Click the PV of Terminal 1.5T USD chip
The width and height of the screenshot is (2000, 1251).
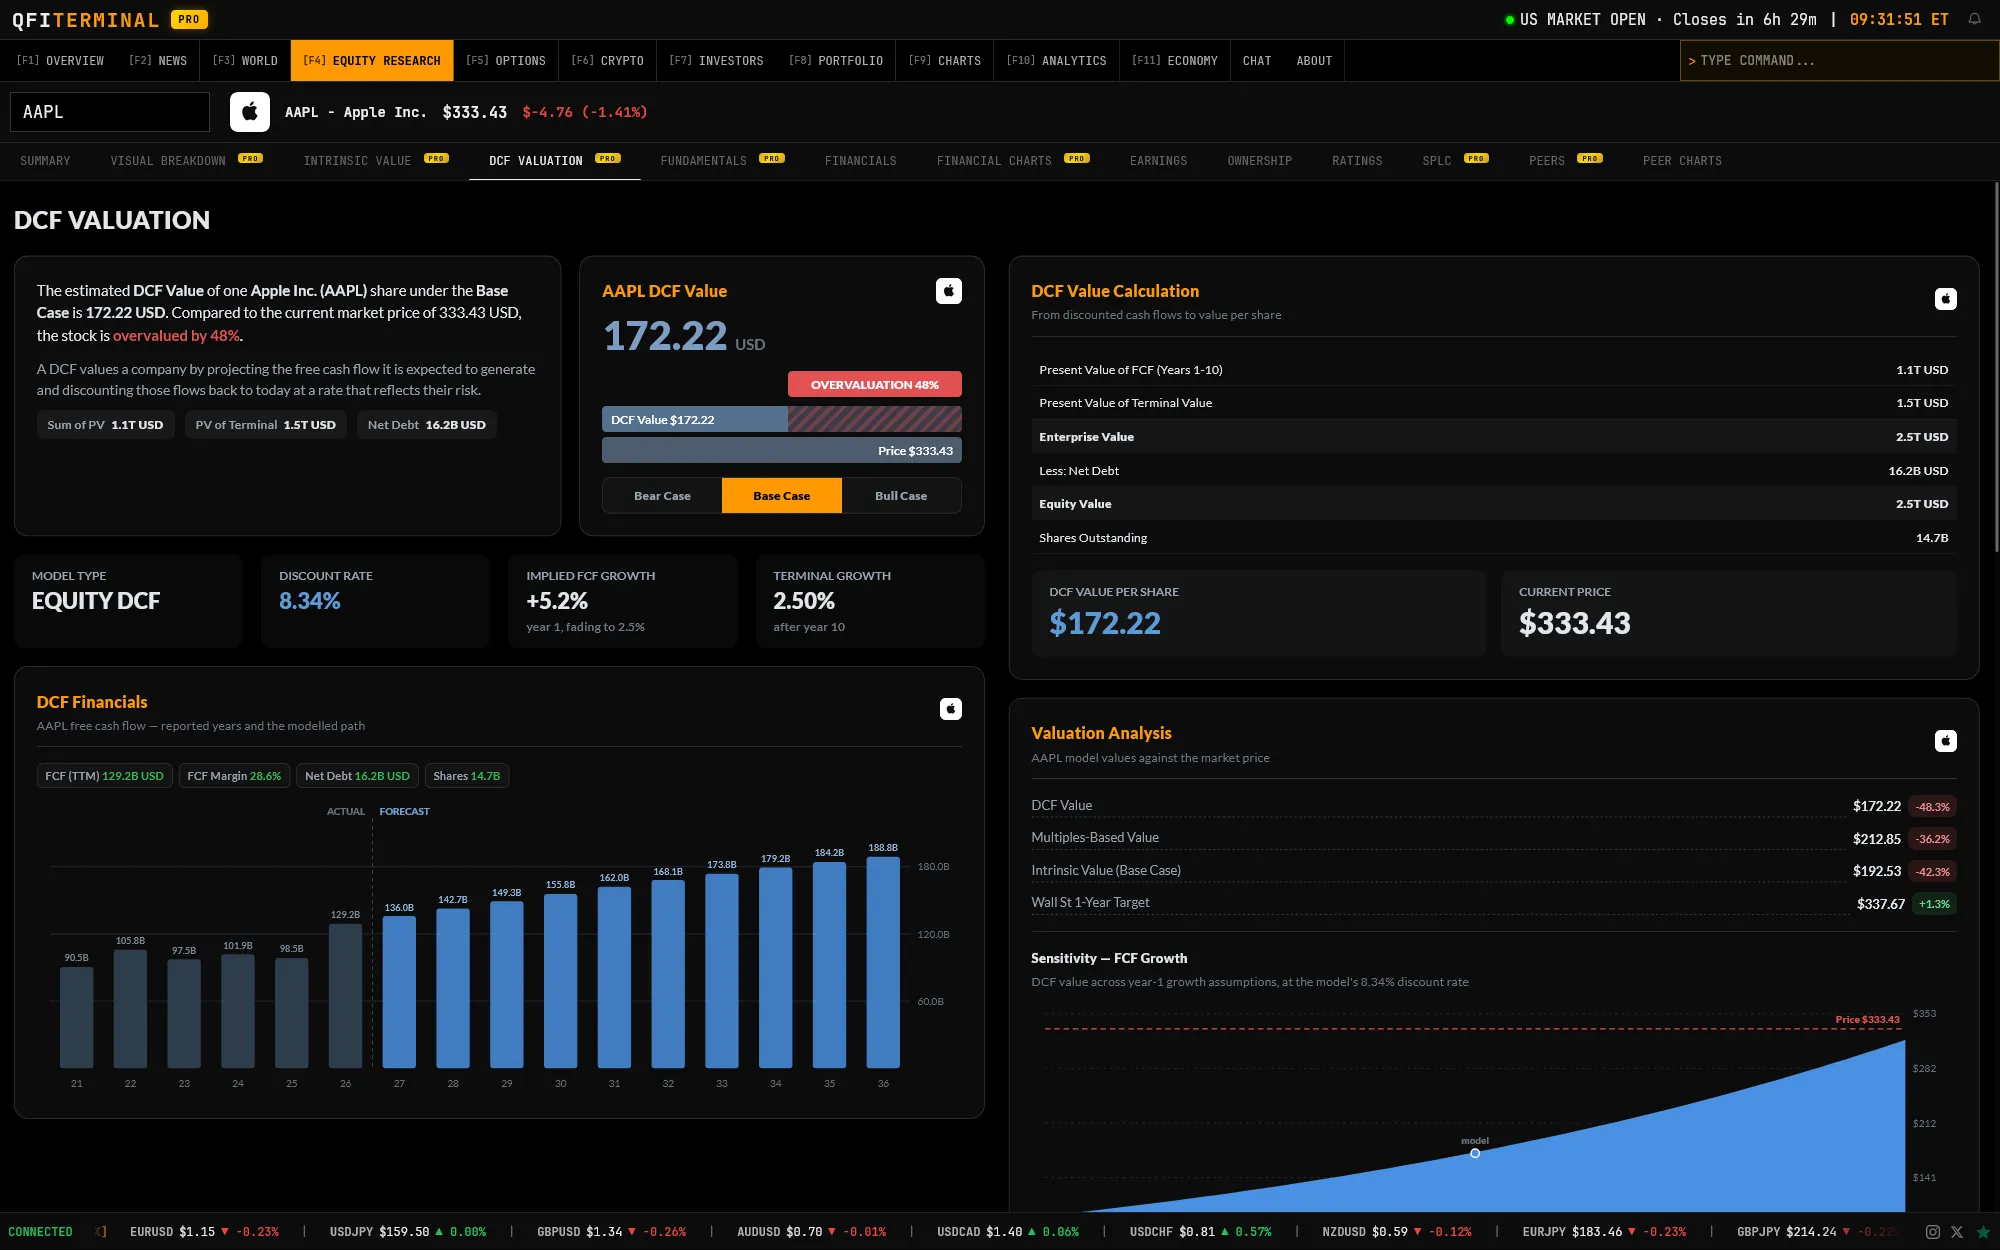point(266,425)
